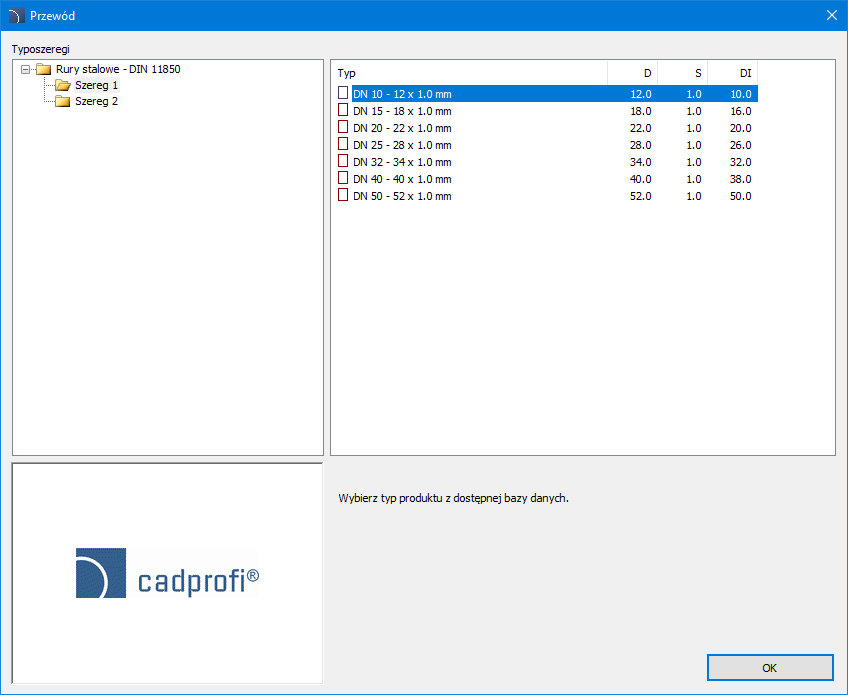Click the red icon beside DN 50 row

(x=343, y=196)
